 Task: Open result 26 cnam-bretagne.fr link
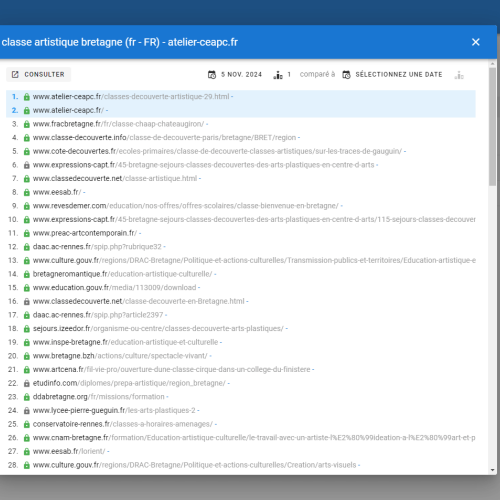click(x=254, y=438)
